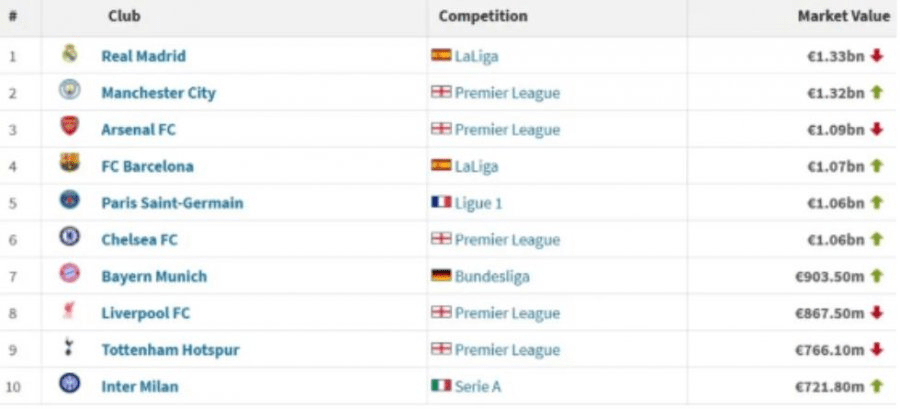
Task: Click the Inter Milan club crest
Action: (x=69, y=384)
